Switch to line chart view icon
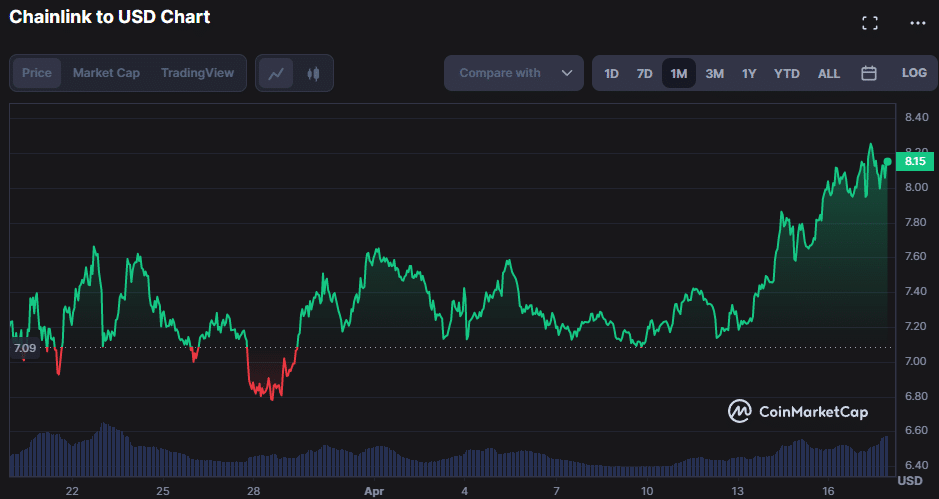 tap(276, 73)
